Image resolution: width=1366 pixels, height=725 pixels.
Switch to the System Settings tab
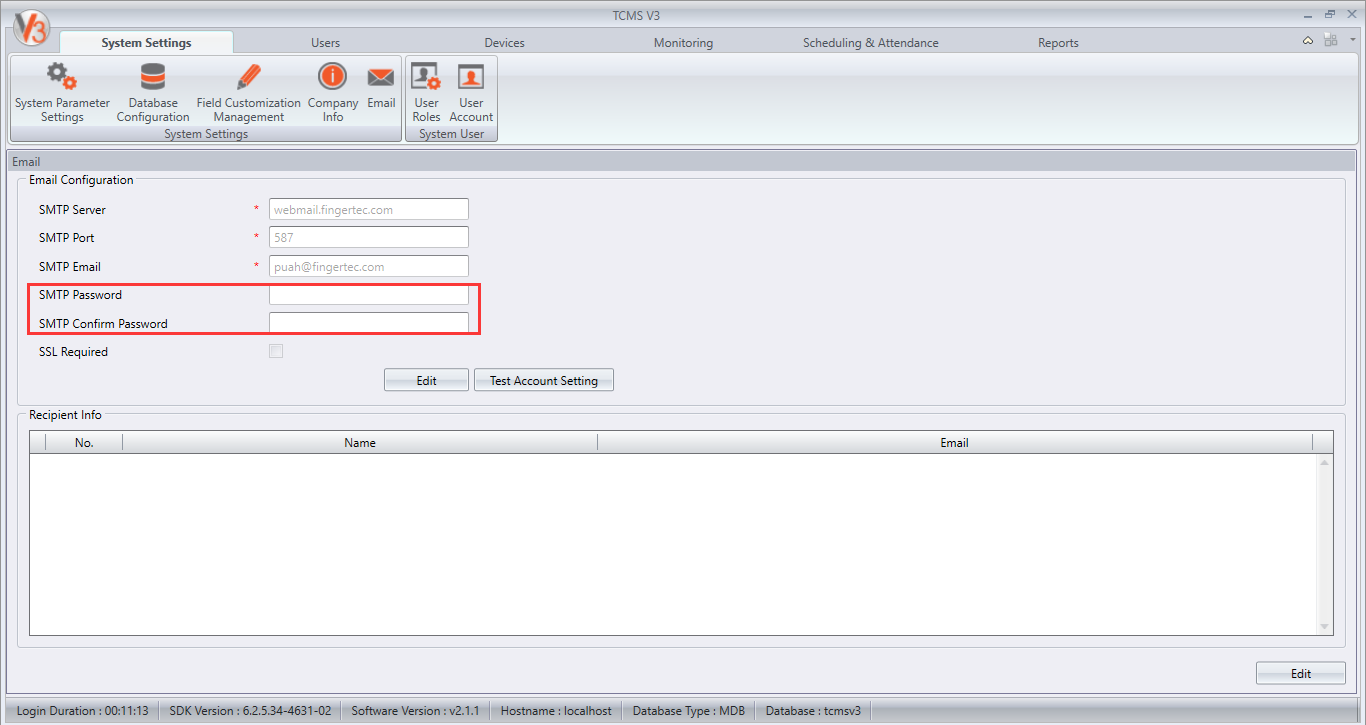point(146,43)
